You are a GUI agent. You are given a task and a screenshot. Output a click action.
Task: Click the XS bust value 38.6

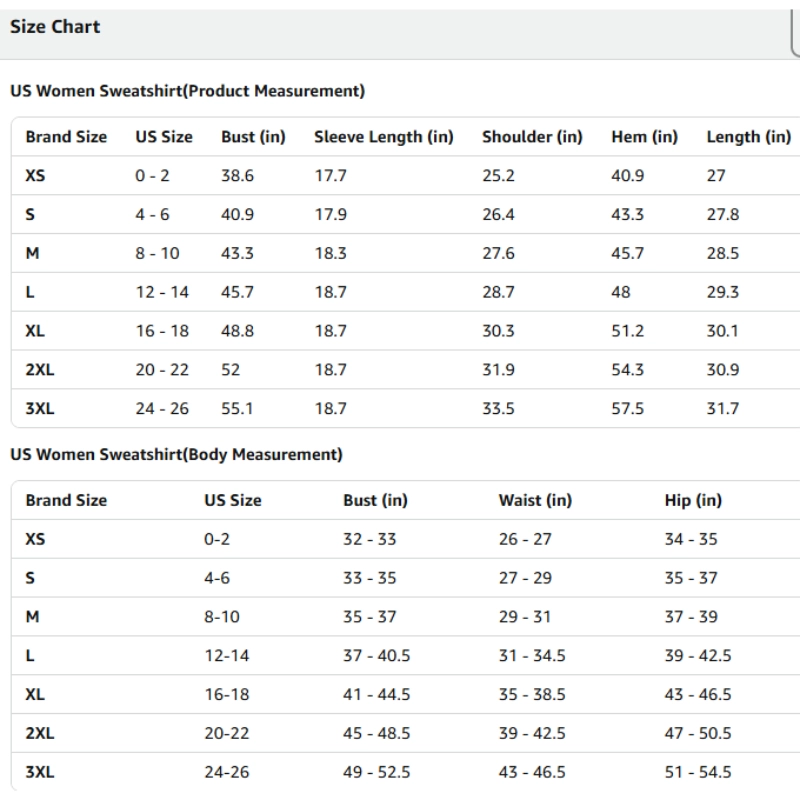pos(237,175)
